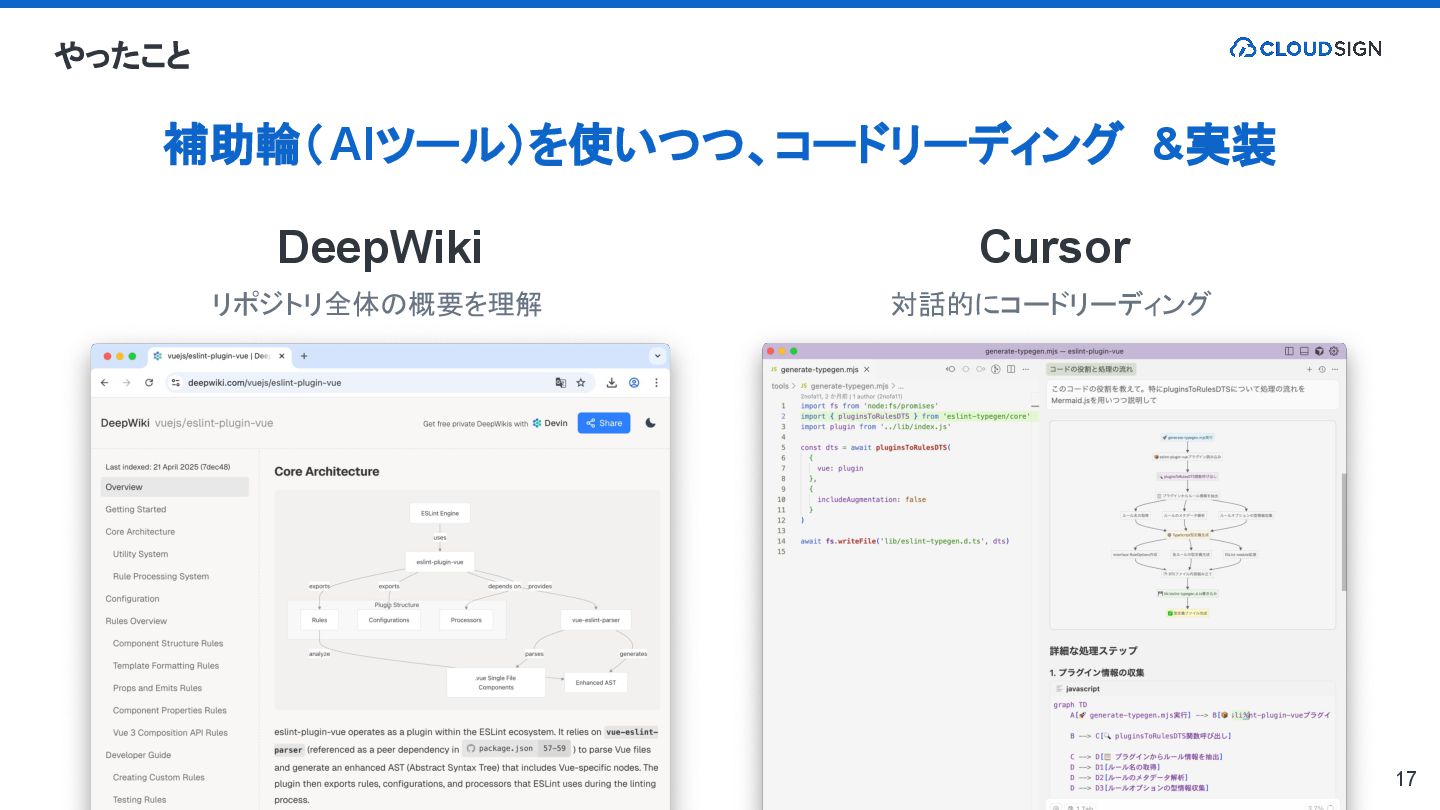Click the 詳細な処理ステップ heading
1440x810 pixels.
(x=1093, y=651)
